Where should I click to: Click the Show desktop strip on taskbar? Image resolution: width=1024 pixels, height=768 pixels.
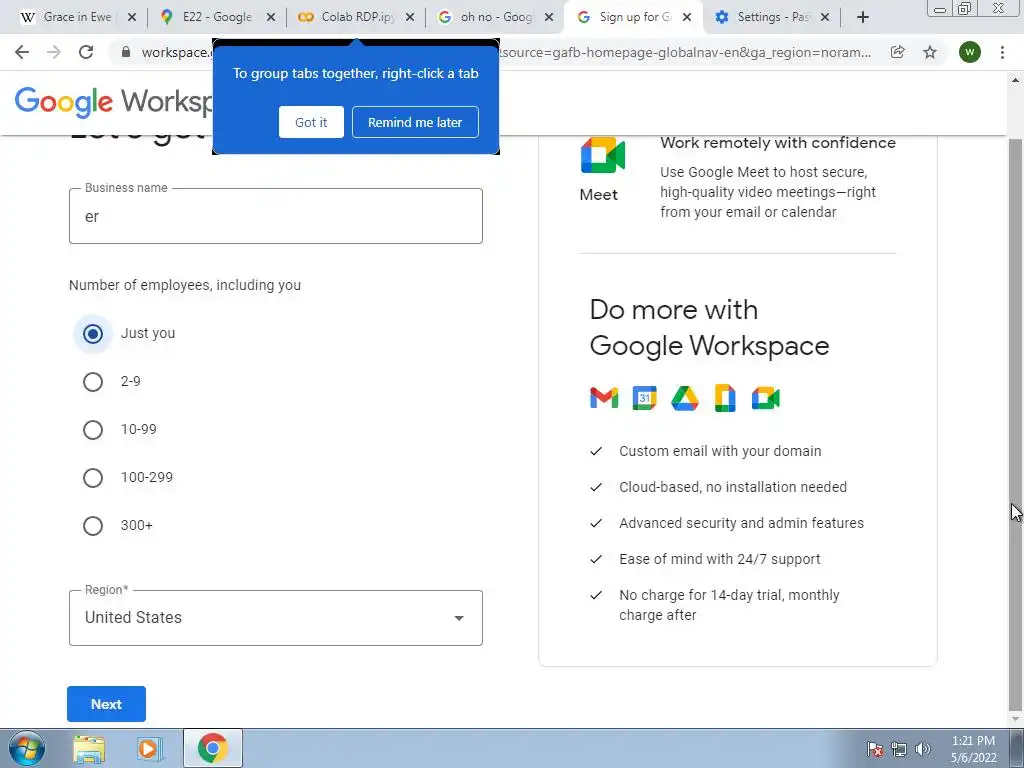click(x=1017, y=748)
